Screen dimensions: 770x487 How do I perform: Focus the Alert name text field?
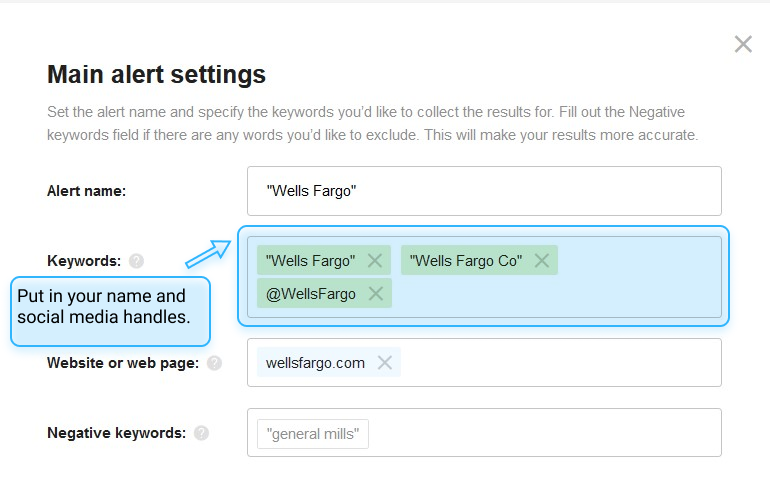click(x=484, y=191)
